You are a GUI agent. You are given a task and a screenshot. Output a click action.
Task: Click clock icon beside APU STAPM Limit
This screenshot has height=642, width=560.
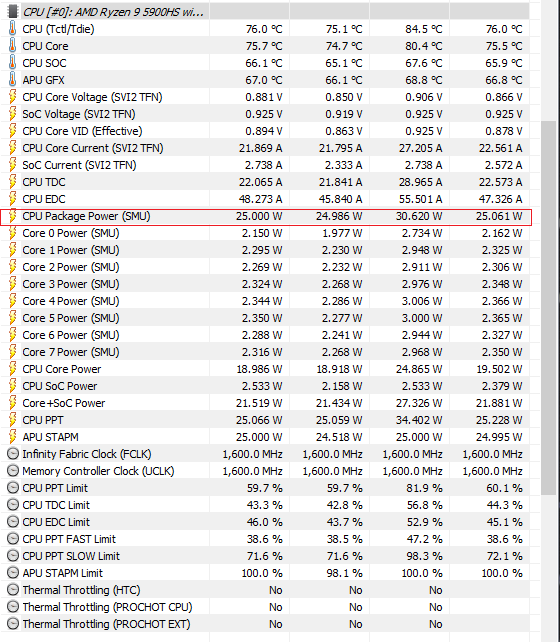pos(13,573)
